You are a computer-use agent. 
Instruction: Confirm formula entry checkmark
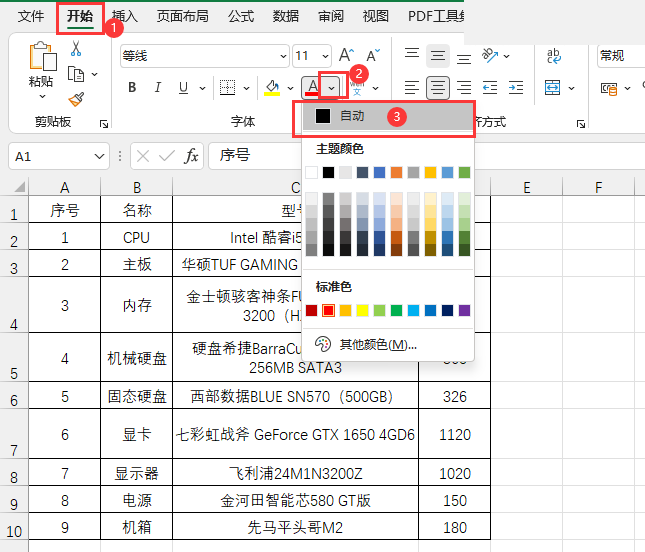[167, 156]
